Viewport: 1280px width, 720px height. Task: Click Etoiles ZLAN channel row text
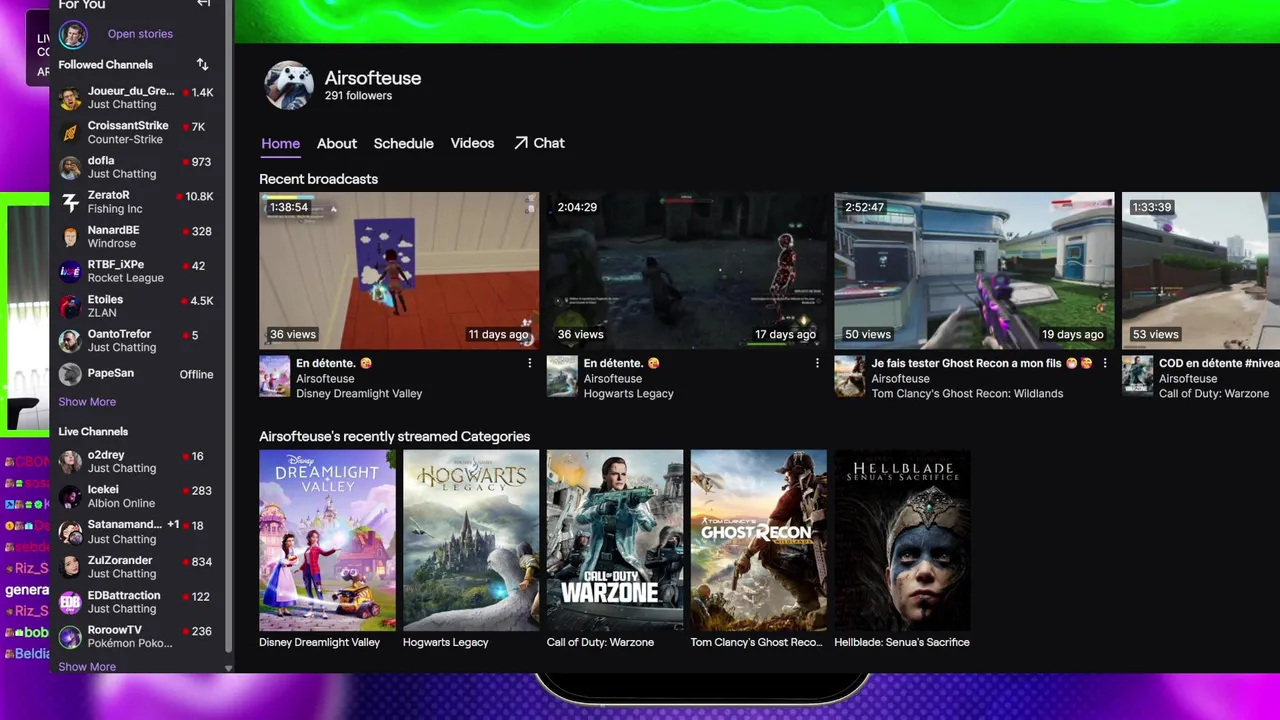[105, 307]
